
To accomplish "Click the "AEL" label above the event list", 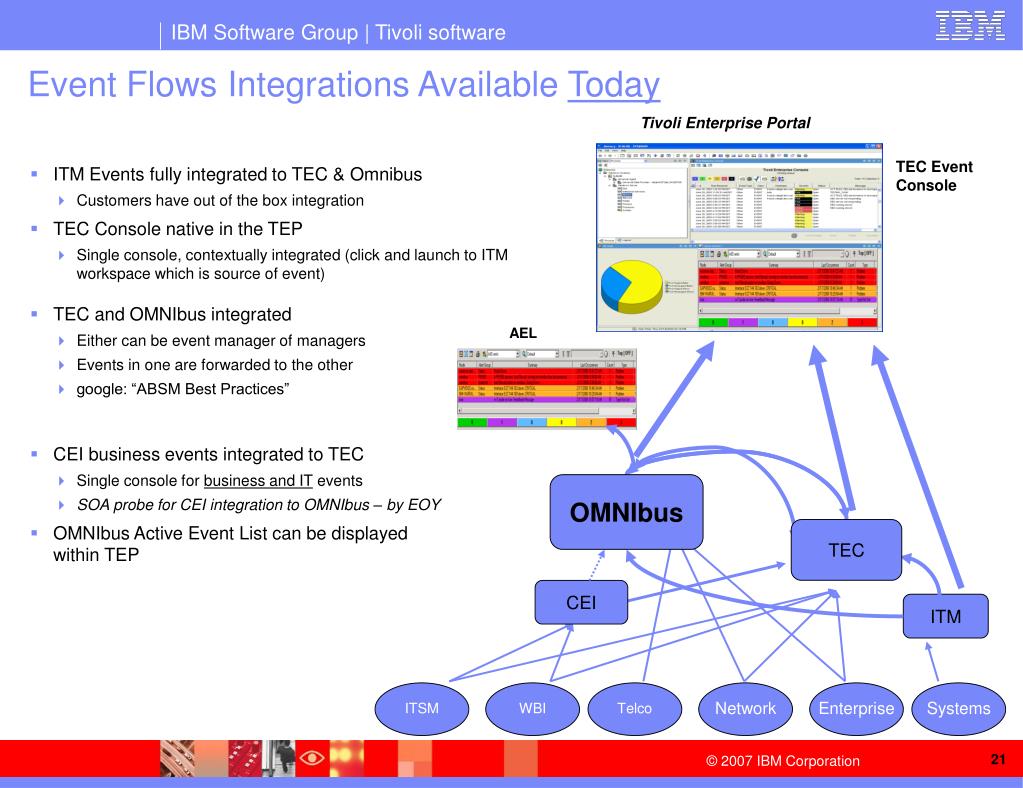I will click(523, 333).
